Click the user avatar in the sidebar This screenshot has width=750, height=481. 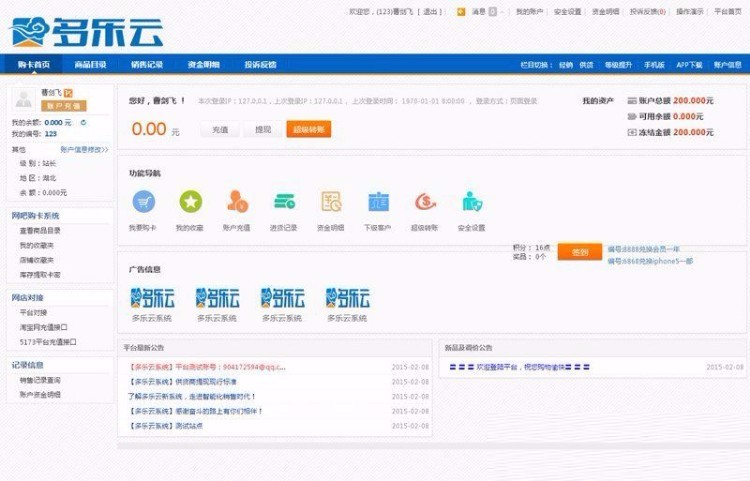pos(23,99)
